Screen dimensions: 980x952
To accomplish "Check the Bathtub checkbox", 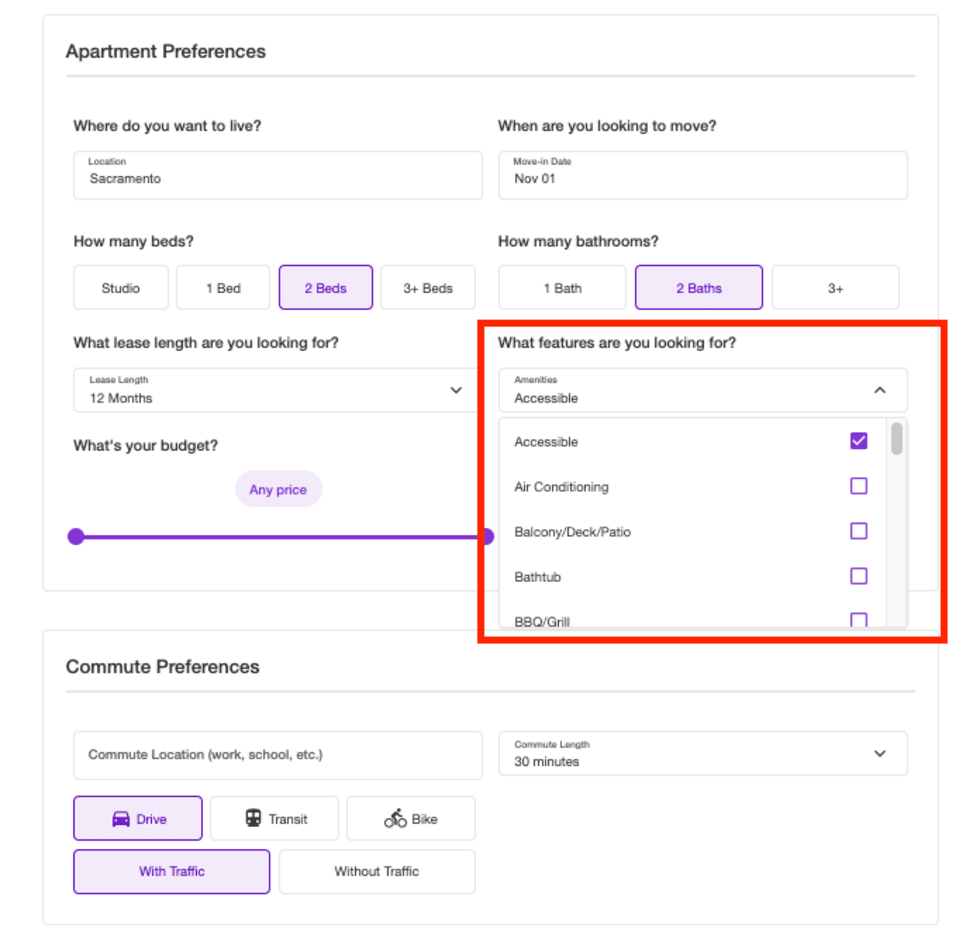I will [x=859, y=576].
